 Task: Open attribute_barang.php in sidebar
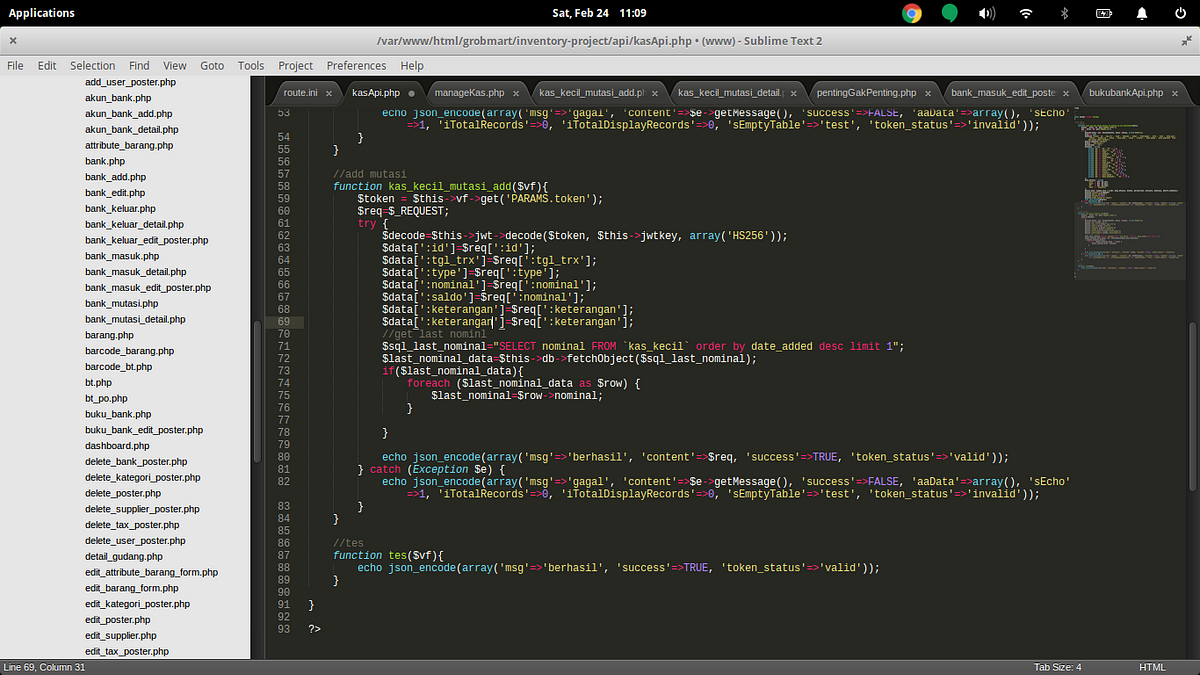[x=129, y=145]
